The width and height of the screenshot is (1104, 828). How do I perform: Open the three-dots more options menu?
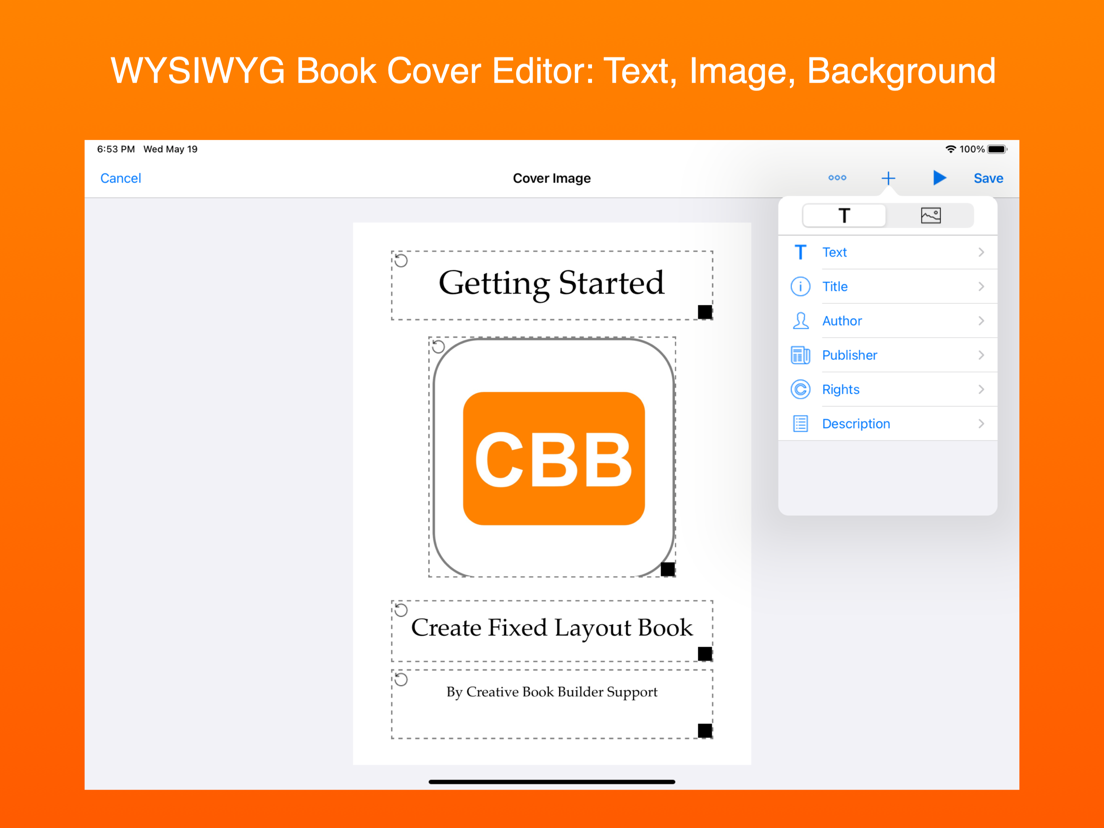pyautogui.click(x=837, y=177)
